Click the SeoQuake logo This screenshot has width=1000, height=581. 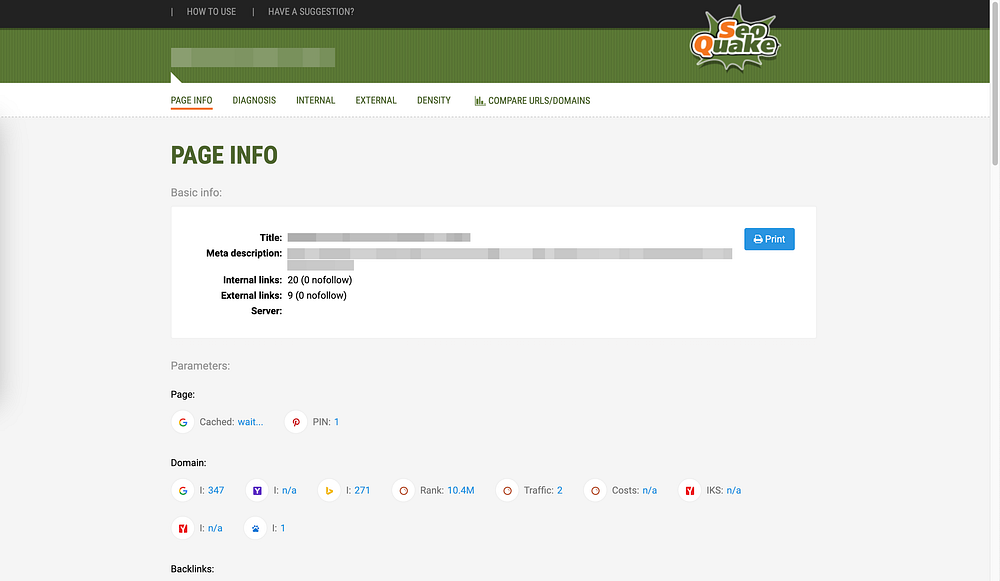point(735,38)
